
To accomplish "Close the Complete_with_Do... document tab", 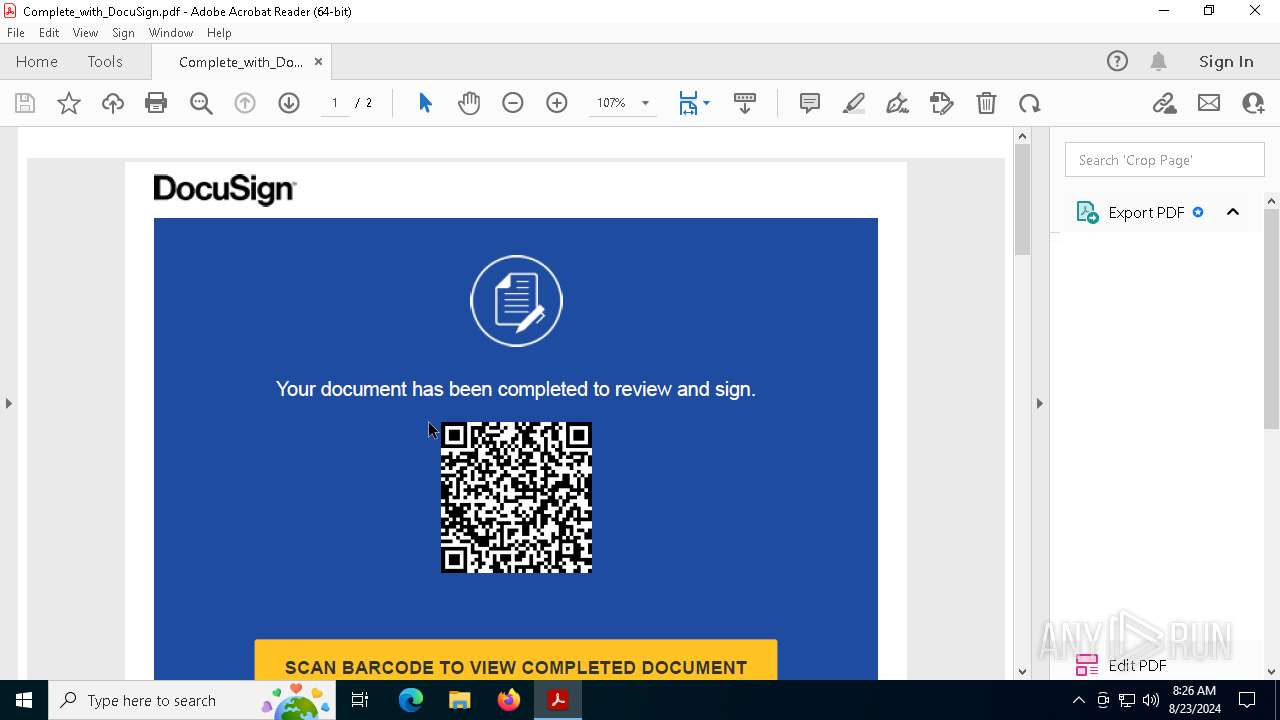I will (318, 62).
